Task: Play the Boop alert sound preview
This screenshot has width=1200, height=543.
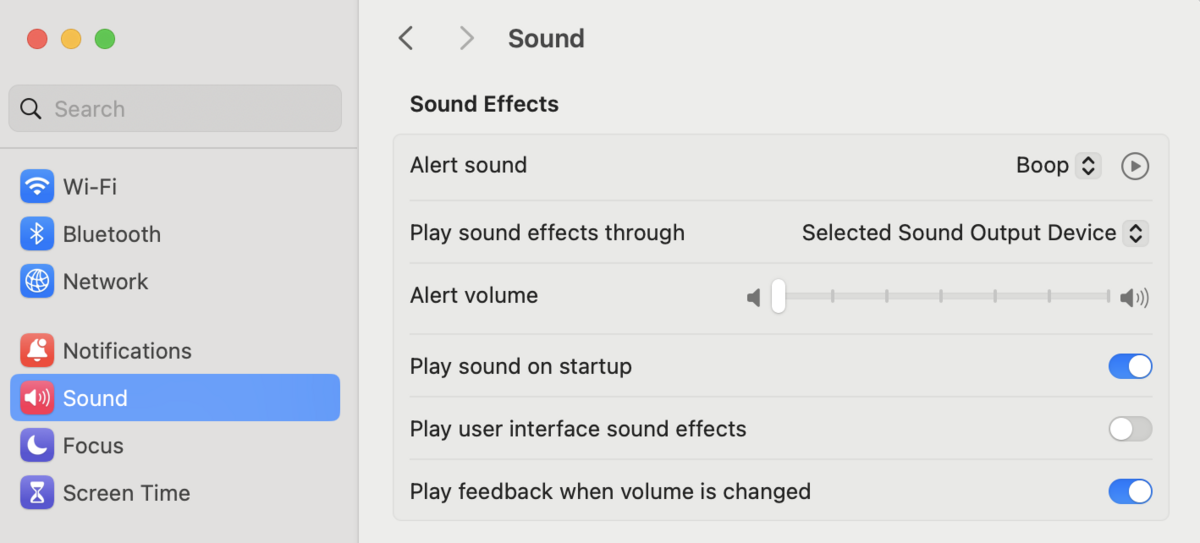Action: click(1134, 166)
